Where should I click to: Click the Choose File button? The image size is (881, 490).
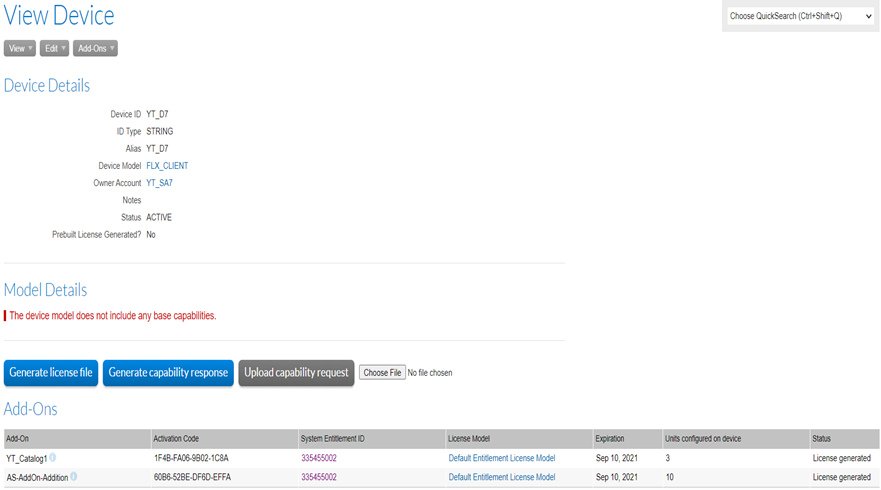point(382,373)
